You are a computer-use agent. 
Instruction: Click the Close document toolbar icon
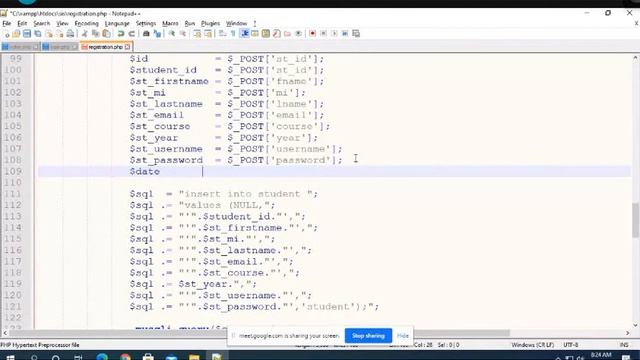pyautogui.click(x=49, y=33)
